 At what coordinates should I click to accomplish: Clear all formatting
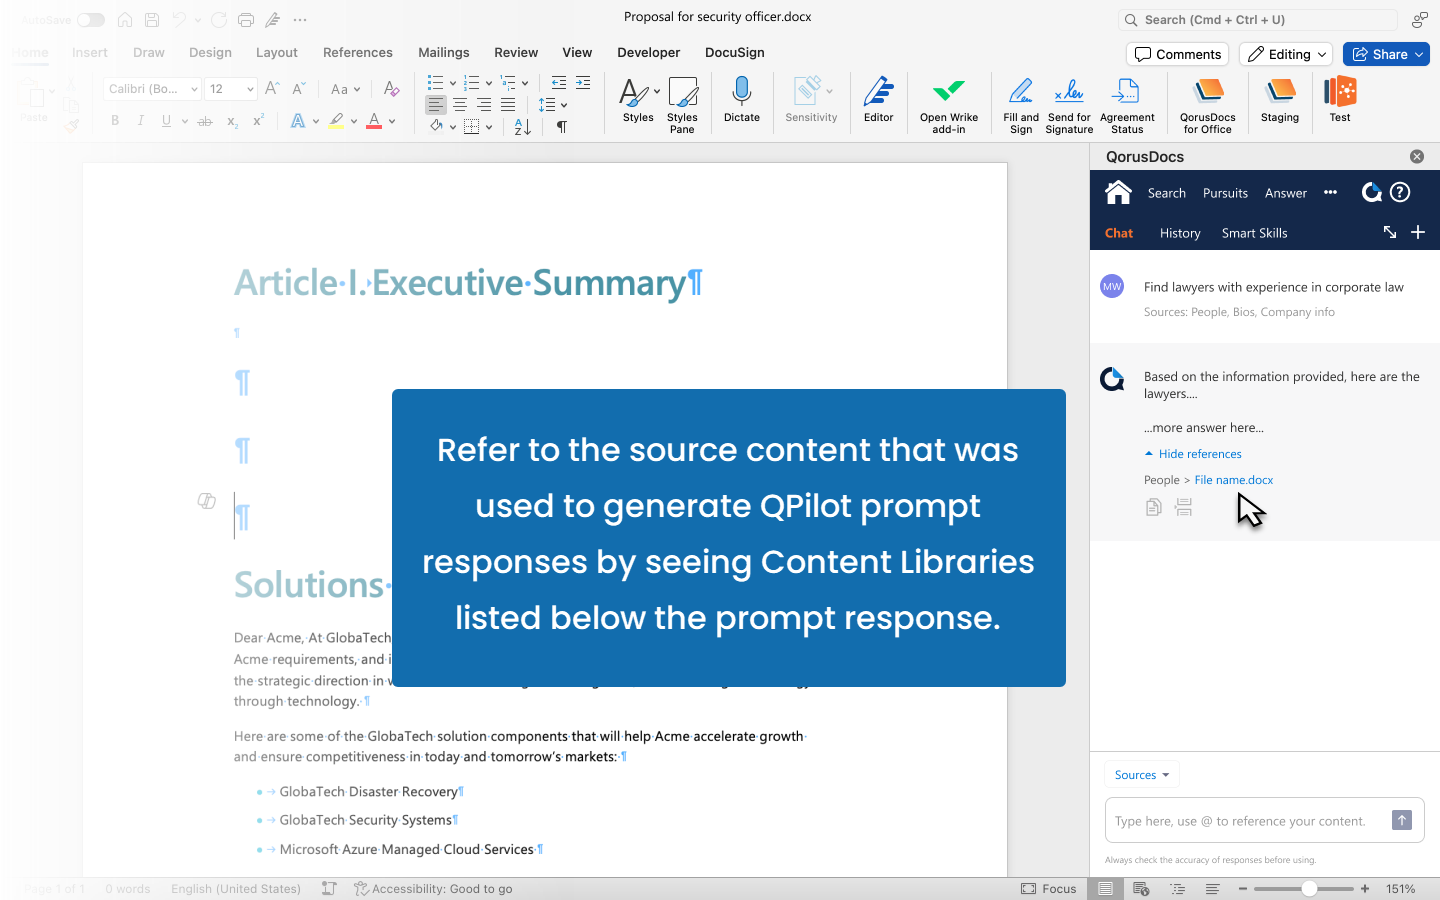coord(392,89)
